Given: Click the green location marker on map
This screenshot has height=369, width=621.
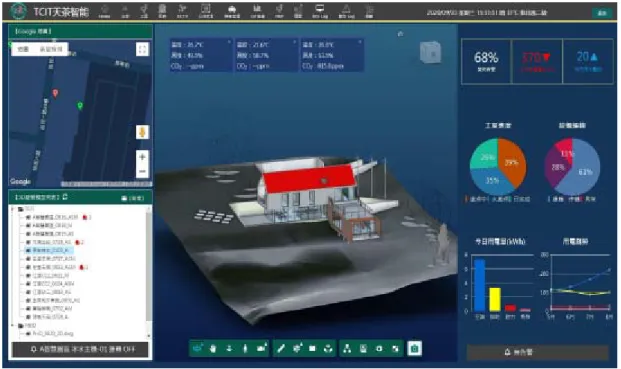Looking at the screenshot, I should click(80, 106).
